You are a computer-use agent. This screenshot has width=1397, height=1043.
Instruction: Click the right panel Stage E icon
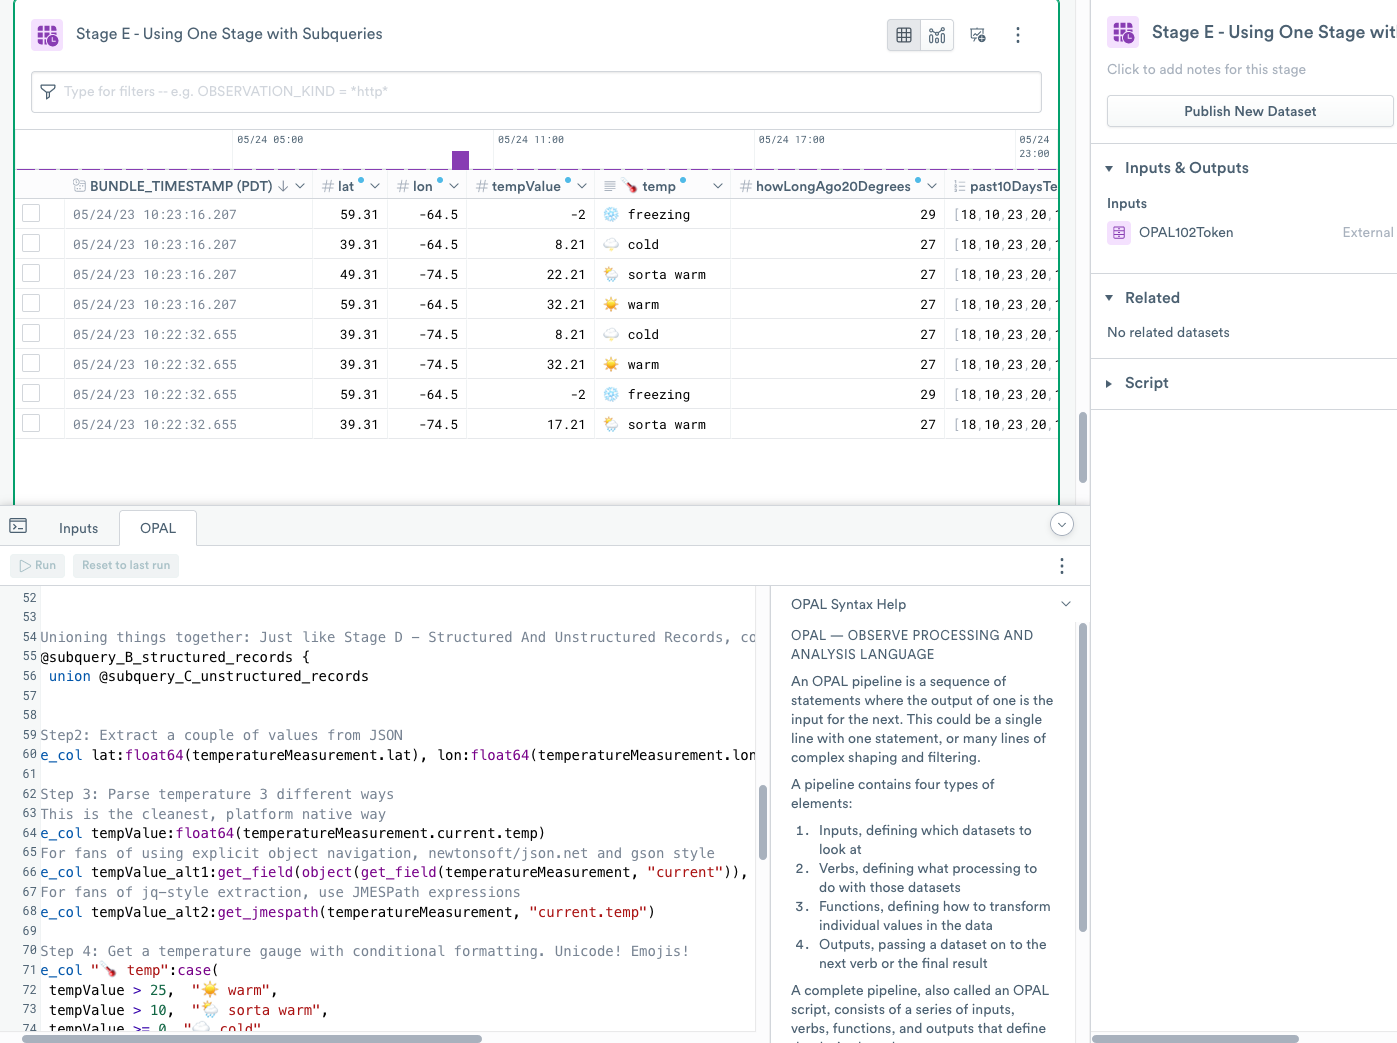(x=1123, y=32)
